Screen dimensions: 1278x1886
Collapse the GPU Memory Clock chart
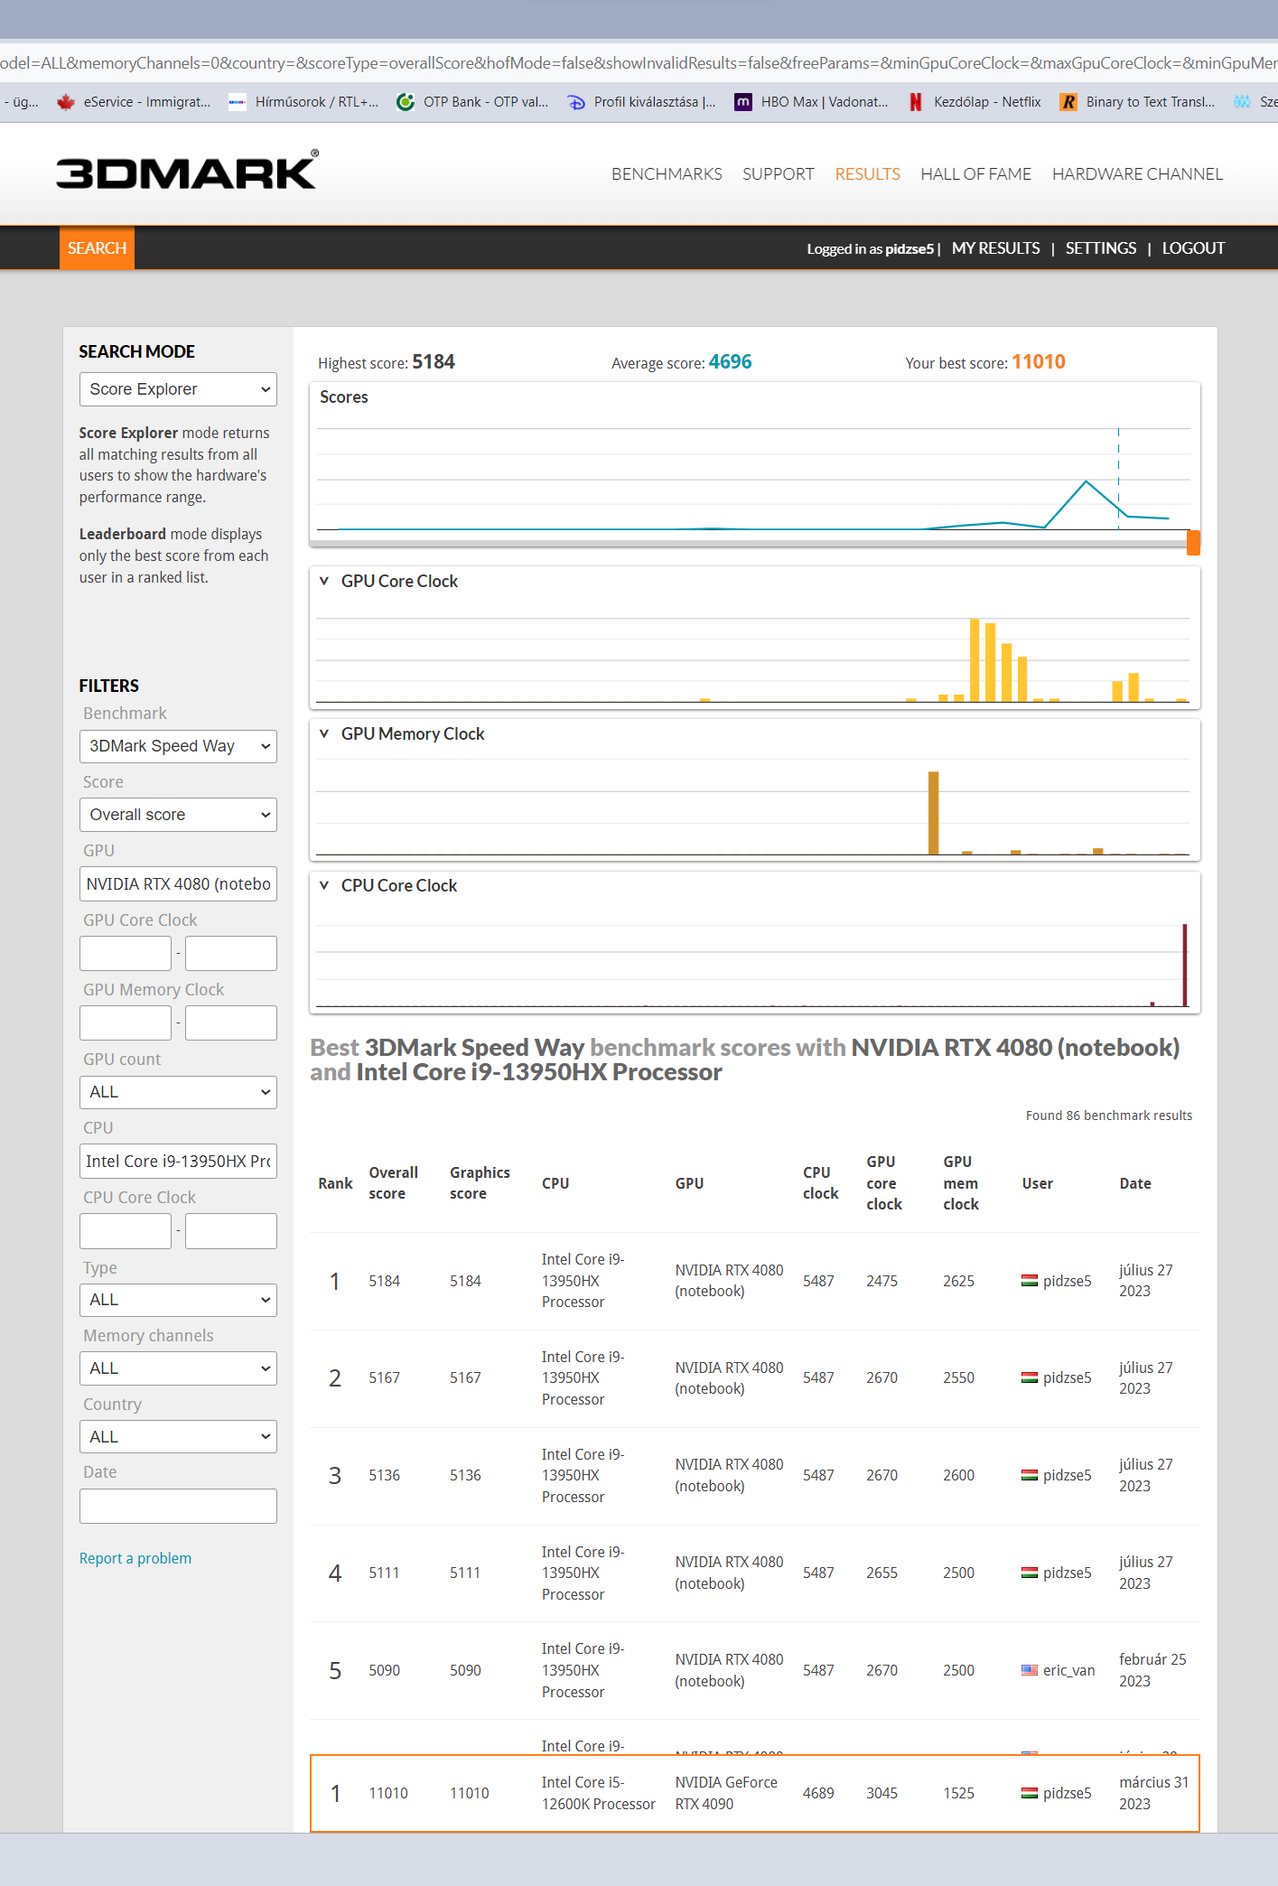tap(324, 734)
